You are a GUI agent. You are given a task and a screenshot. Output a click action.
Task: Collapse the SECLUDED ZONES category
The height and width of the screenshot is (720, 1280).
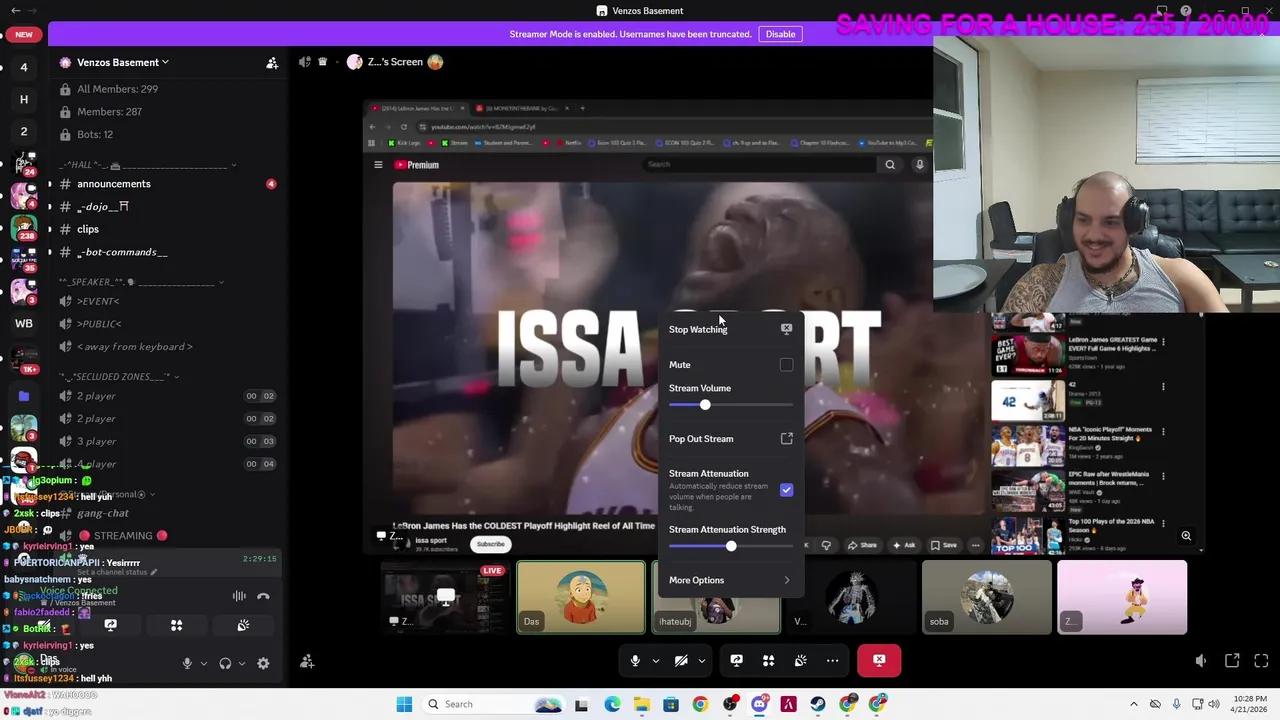tap(118, 377)
